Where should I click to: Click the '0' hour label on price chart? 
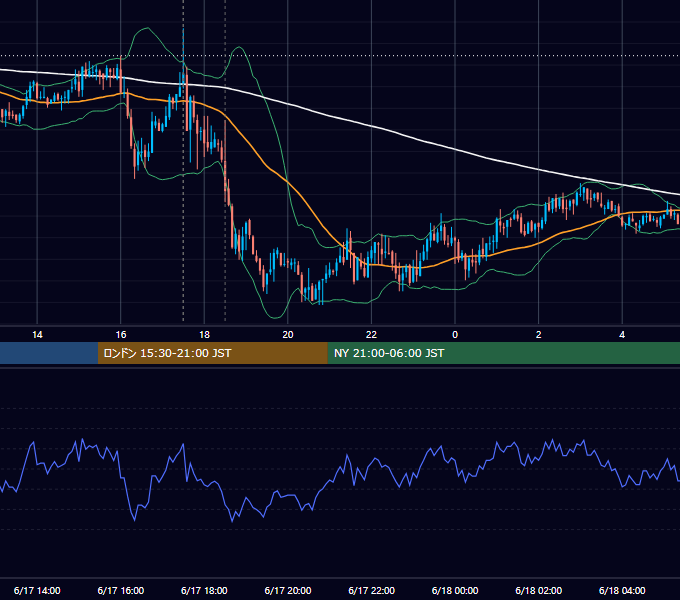[x=455, y=335]
